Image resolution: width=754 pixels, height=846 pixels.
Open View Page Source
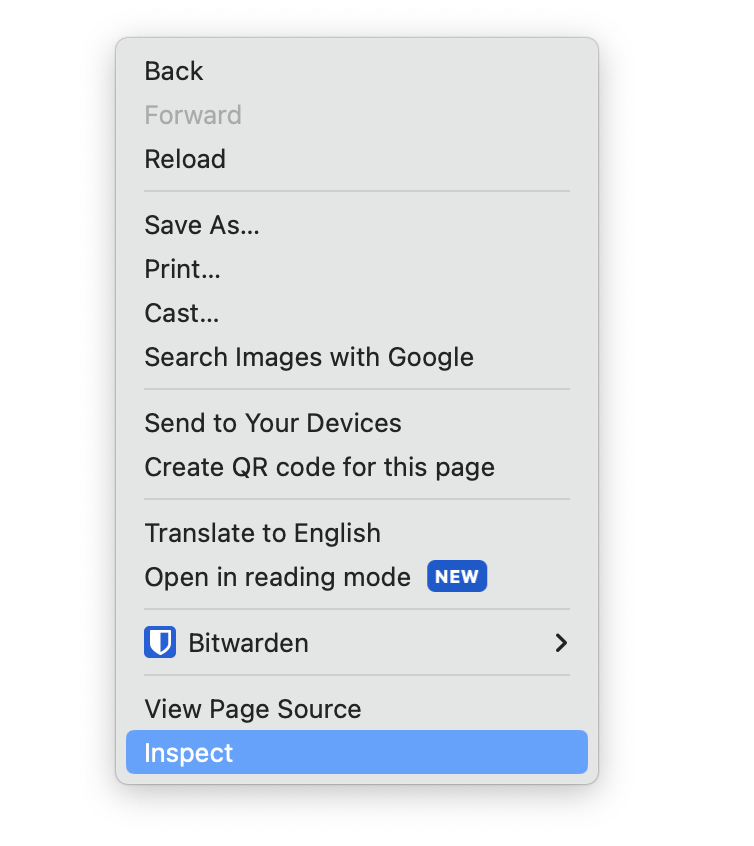tap(253, 709)
